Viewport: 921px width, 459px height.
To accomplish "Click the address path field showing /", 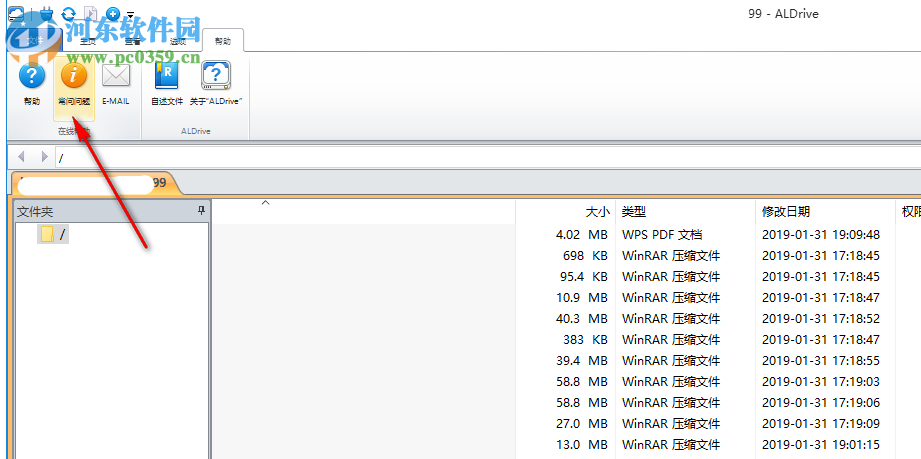I will pos(488,158).
